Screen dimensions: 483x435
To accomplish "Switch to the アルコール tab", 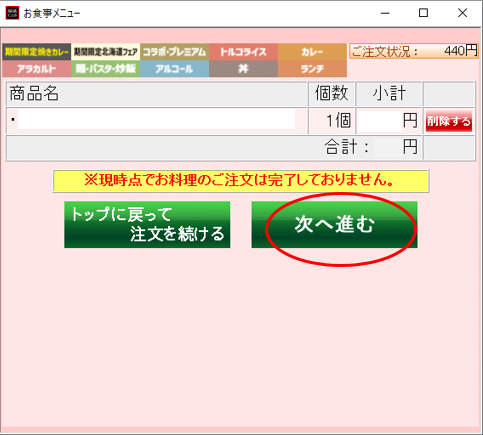I will coord(174,69).
